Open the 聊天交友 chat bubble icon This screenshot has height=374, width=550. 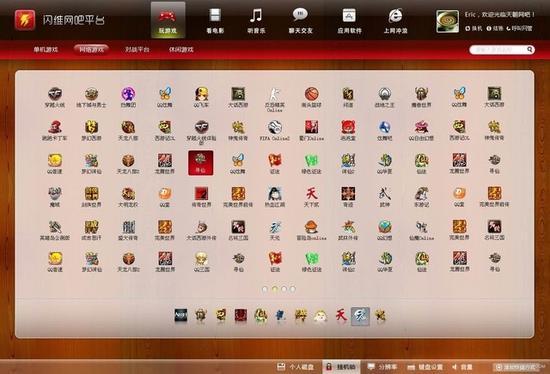pyautogui.click(x=300, y=20)
